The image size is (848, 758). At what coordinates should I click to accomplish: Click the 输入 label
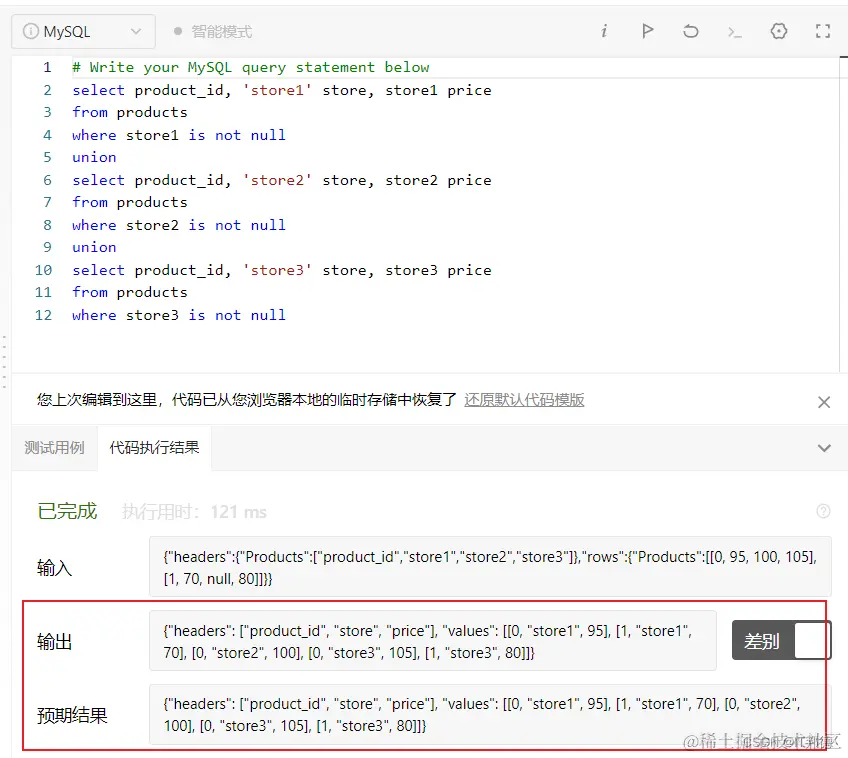pyautogui.click(x=54, y=568)
